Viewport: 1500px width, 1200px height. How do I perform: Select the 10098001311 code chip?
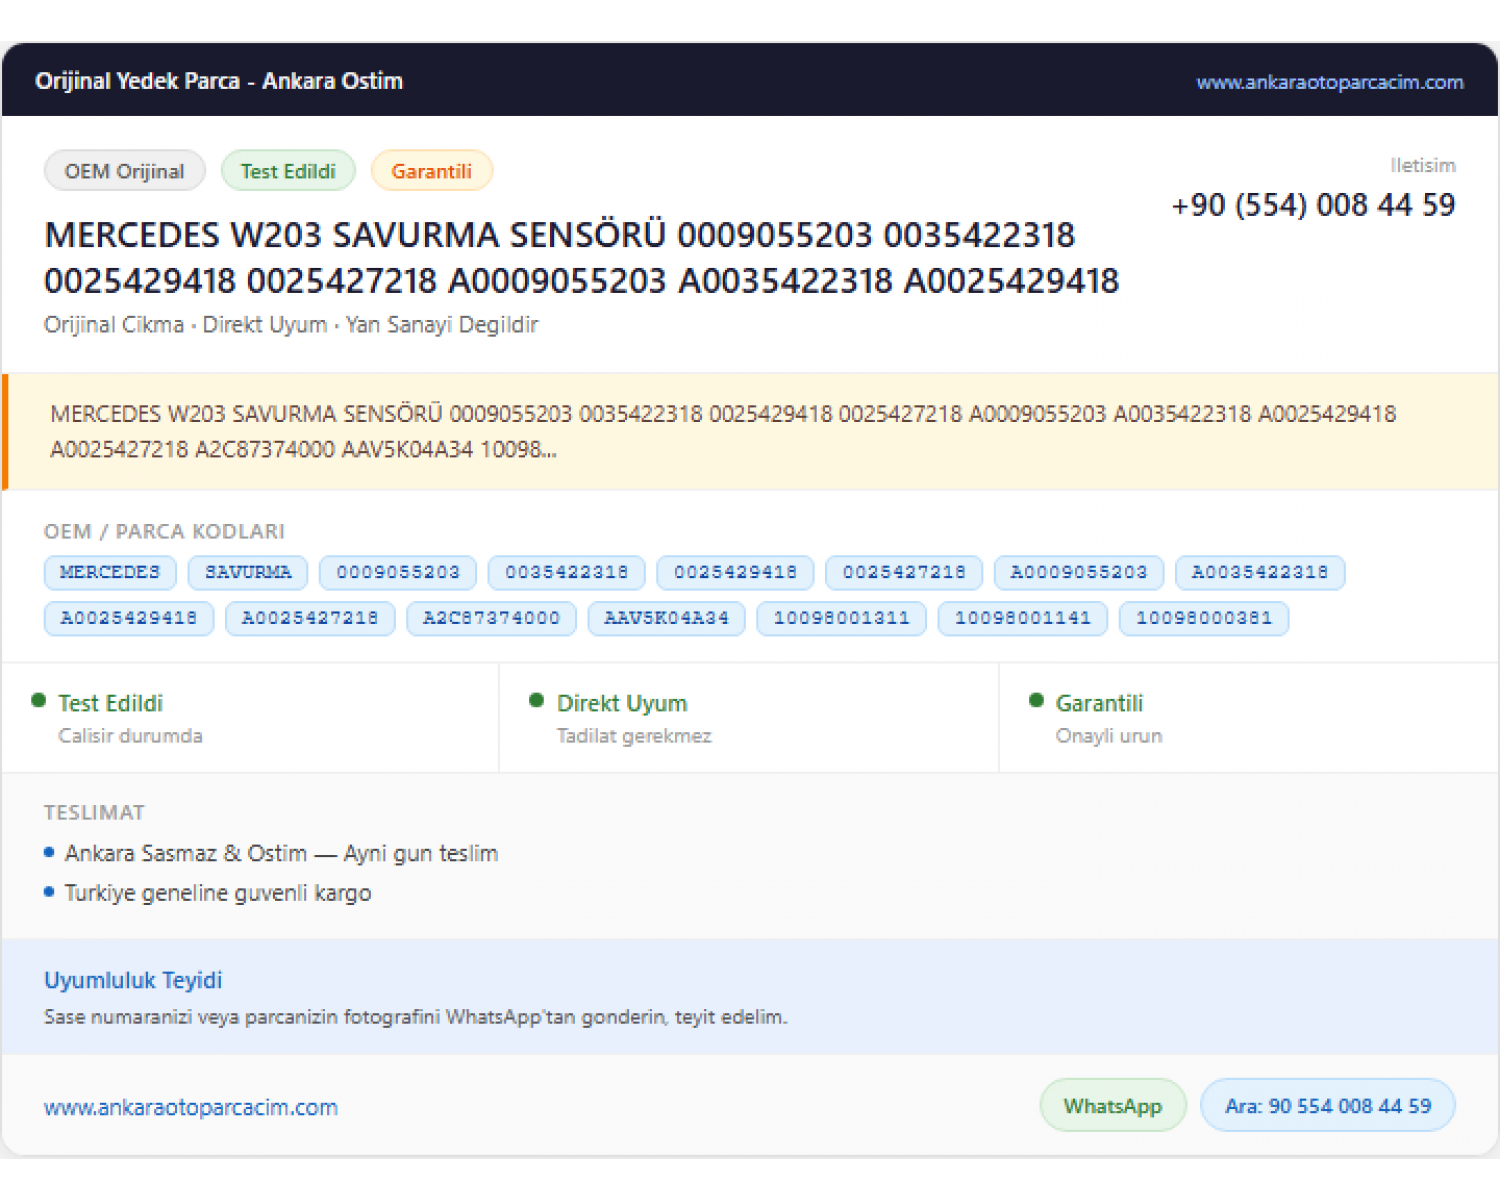point(842,618)
